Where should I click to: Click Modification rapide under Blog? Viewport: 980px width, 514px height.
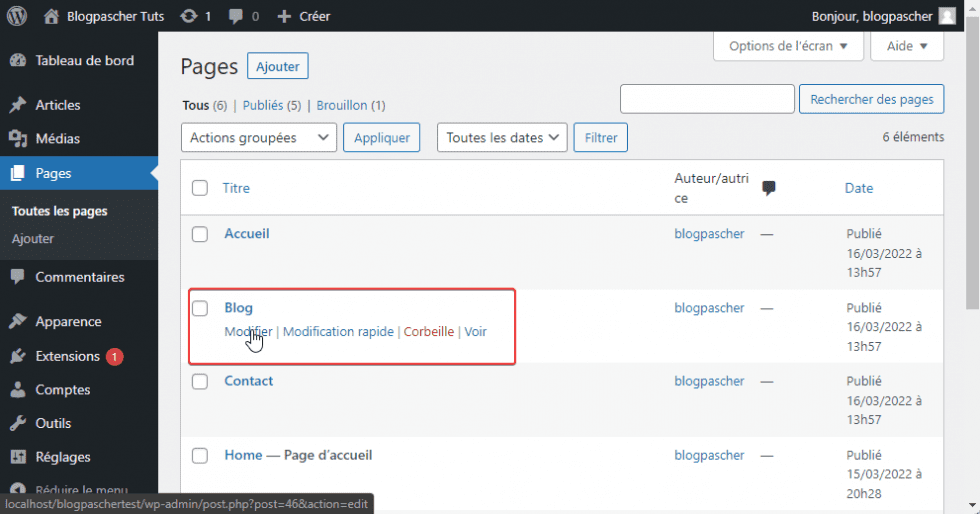pos(338,332)
